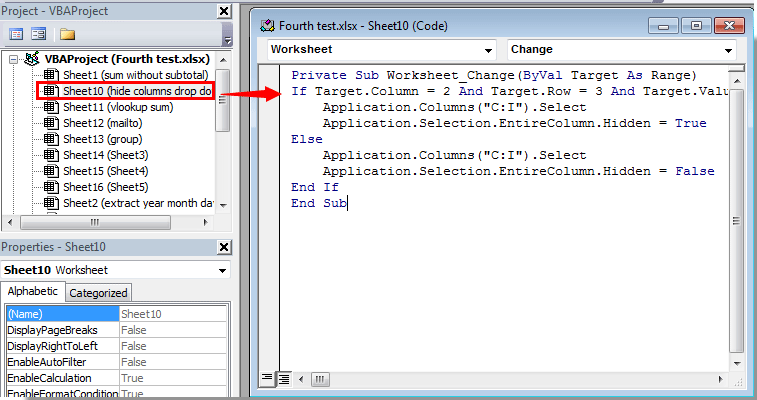Close the Project - VBAProject panel
757x400 pixels.
[x=227, y=11]
